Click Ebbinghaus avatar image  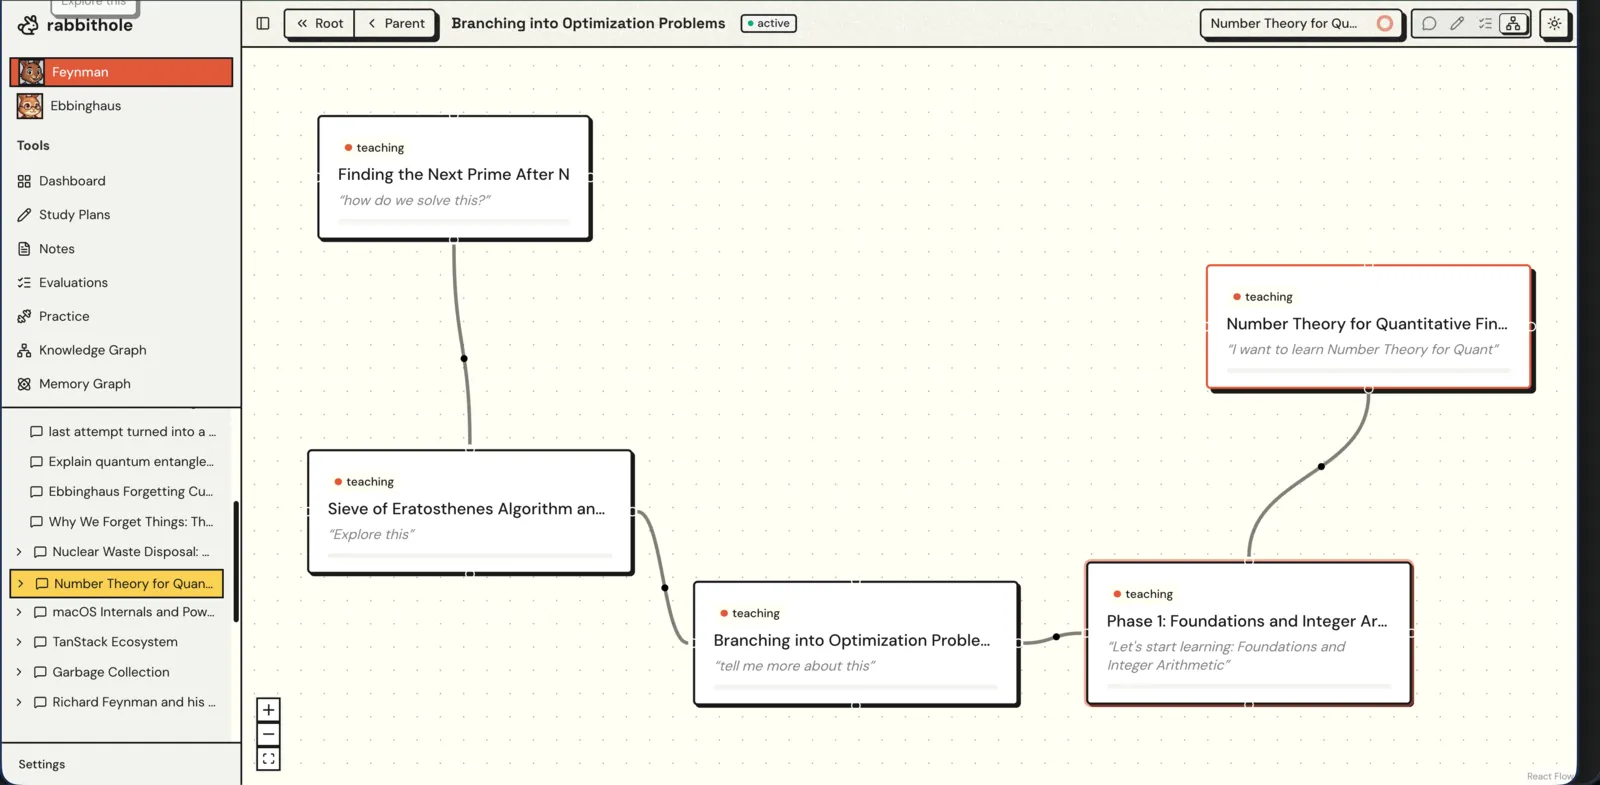30,106
